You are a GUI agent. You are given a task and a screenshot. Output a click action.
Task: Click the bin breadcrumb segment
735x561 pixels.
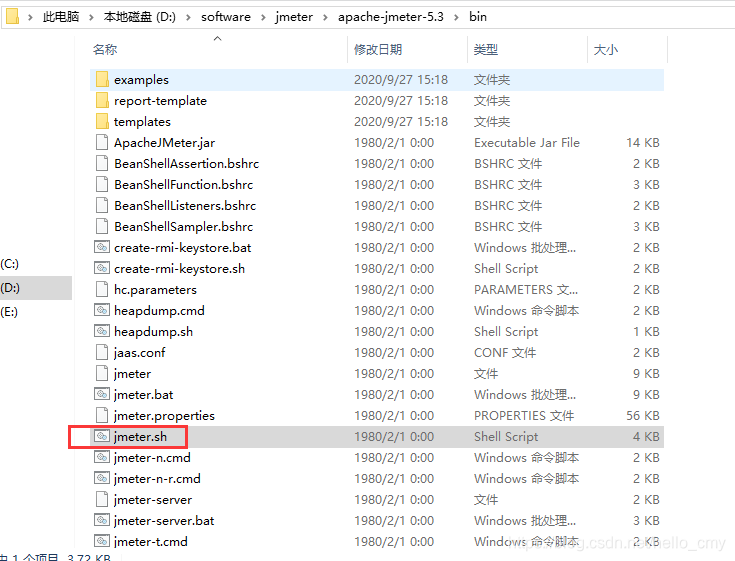(478, 17)
